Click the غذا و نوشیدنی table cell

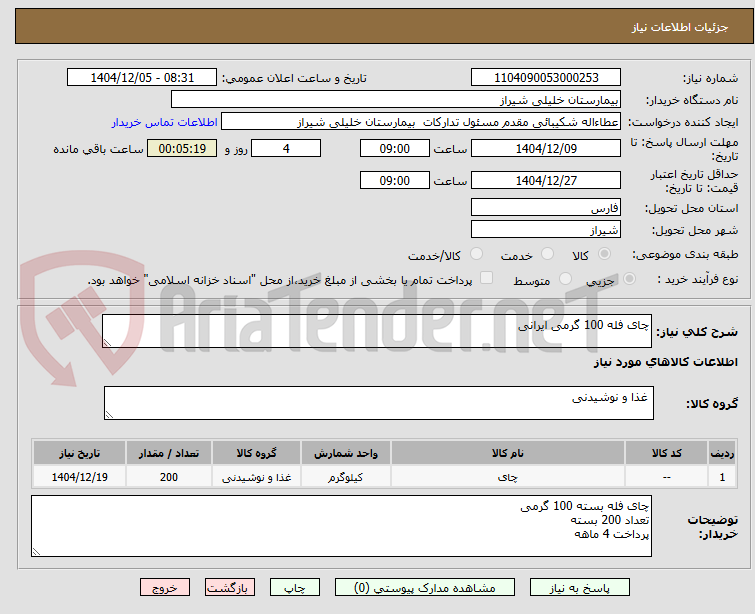pyautogui.click(x=256, y=477)
